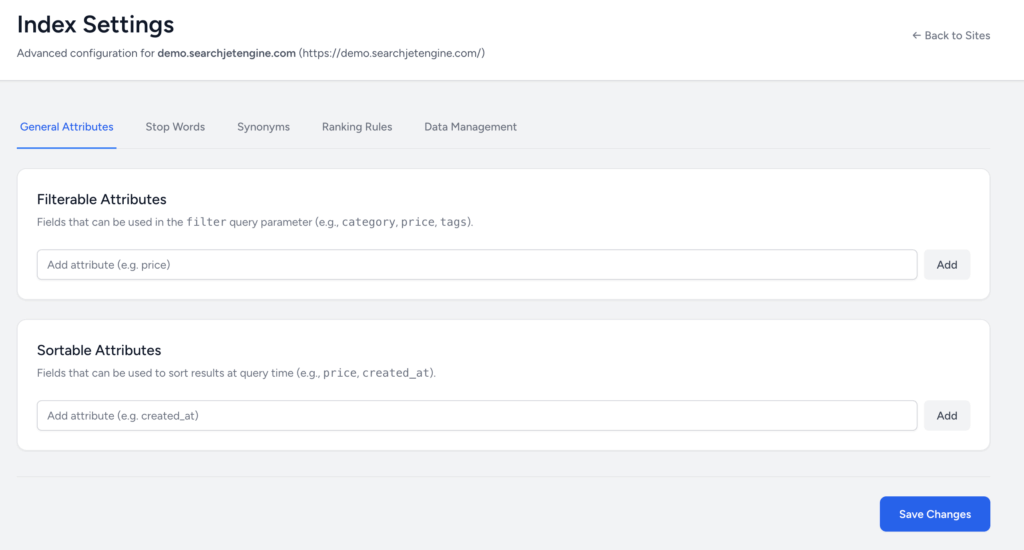Viewport: 1024px width, 550px height.
Task: Open the Data Management tab
Action: pos(470,127)
